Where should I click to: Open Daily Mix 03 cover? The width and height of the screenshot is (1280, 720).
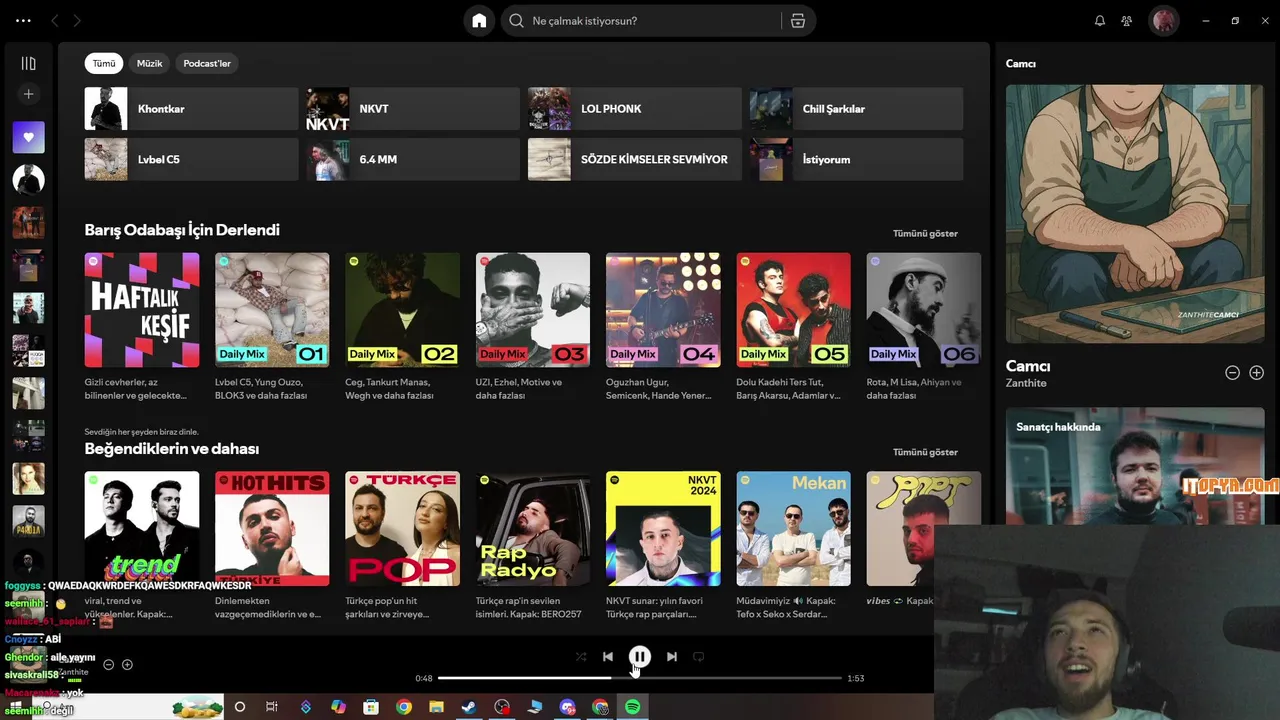(x=533, y=310)
